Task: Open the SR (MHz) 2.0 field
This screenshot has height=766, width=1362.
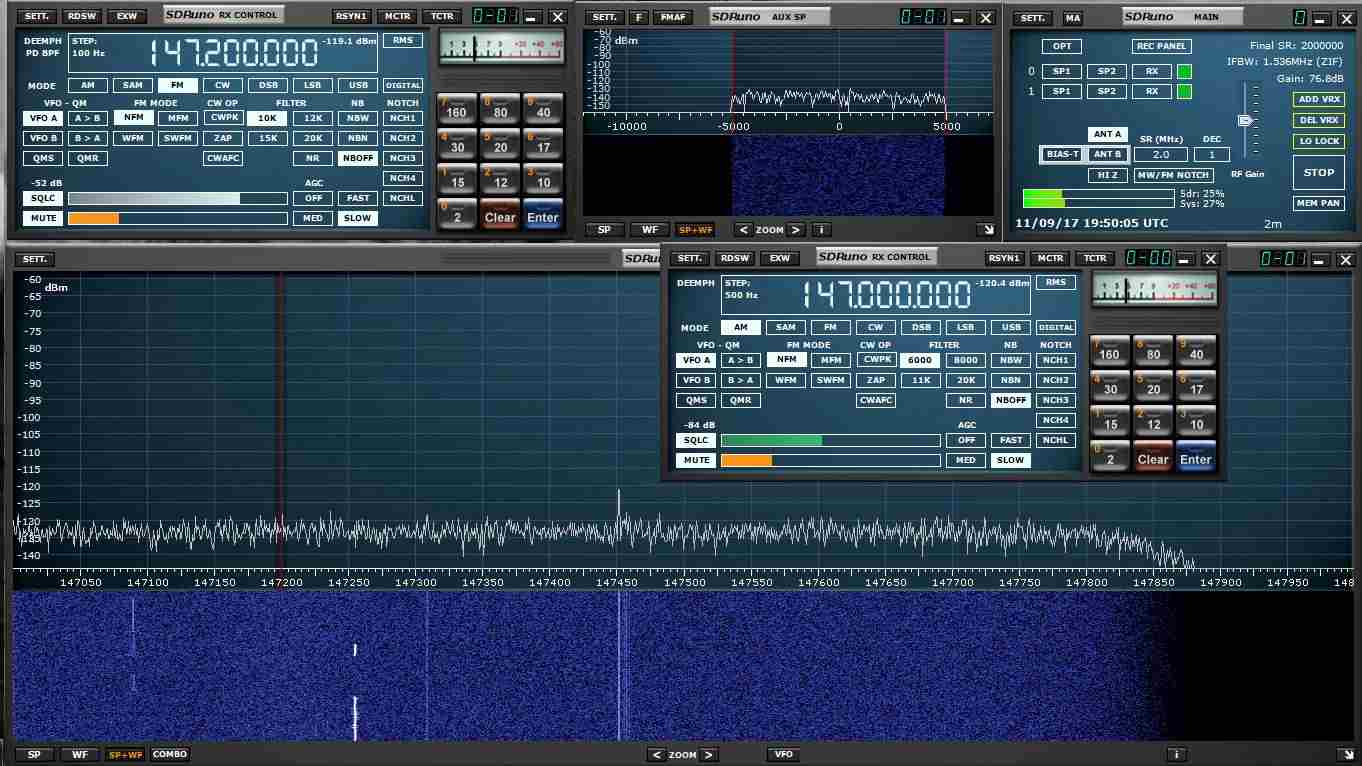Action: pyautogui.click(x=1161, y=154)
